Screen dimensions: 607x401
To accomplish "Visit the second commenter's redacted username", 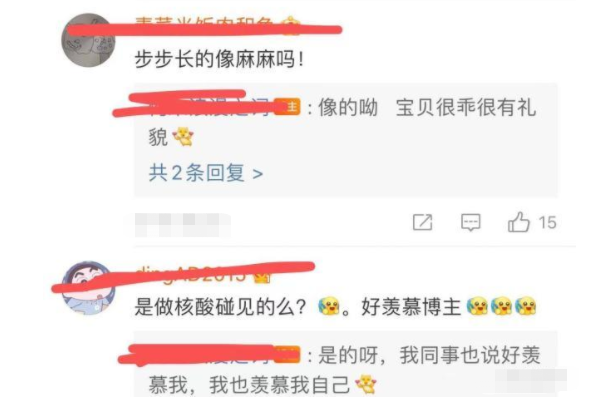I will (191, 274).
